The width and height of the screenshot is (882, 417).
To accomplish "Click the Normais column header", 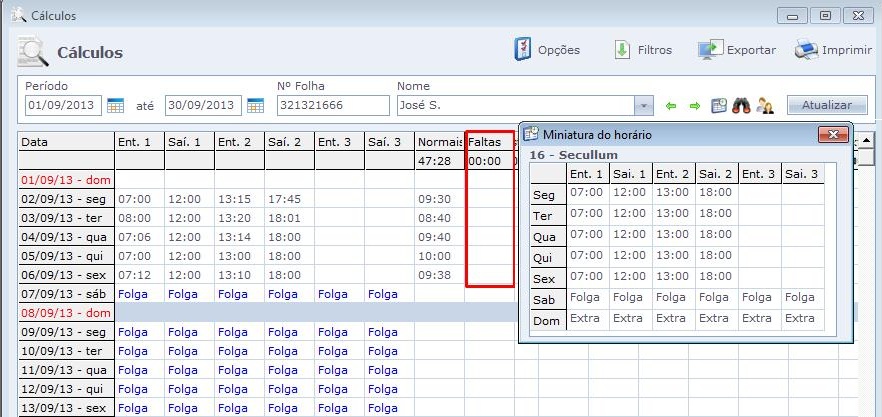I will 439,142.
